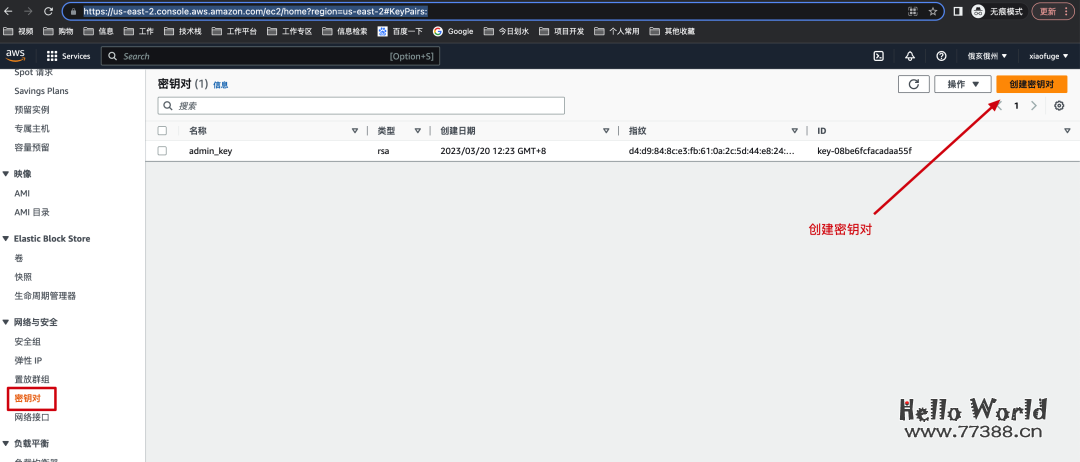
Task: Go to next page of key pairs
Action: coord(1033,105)
